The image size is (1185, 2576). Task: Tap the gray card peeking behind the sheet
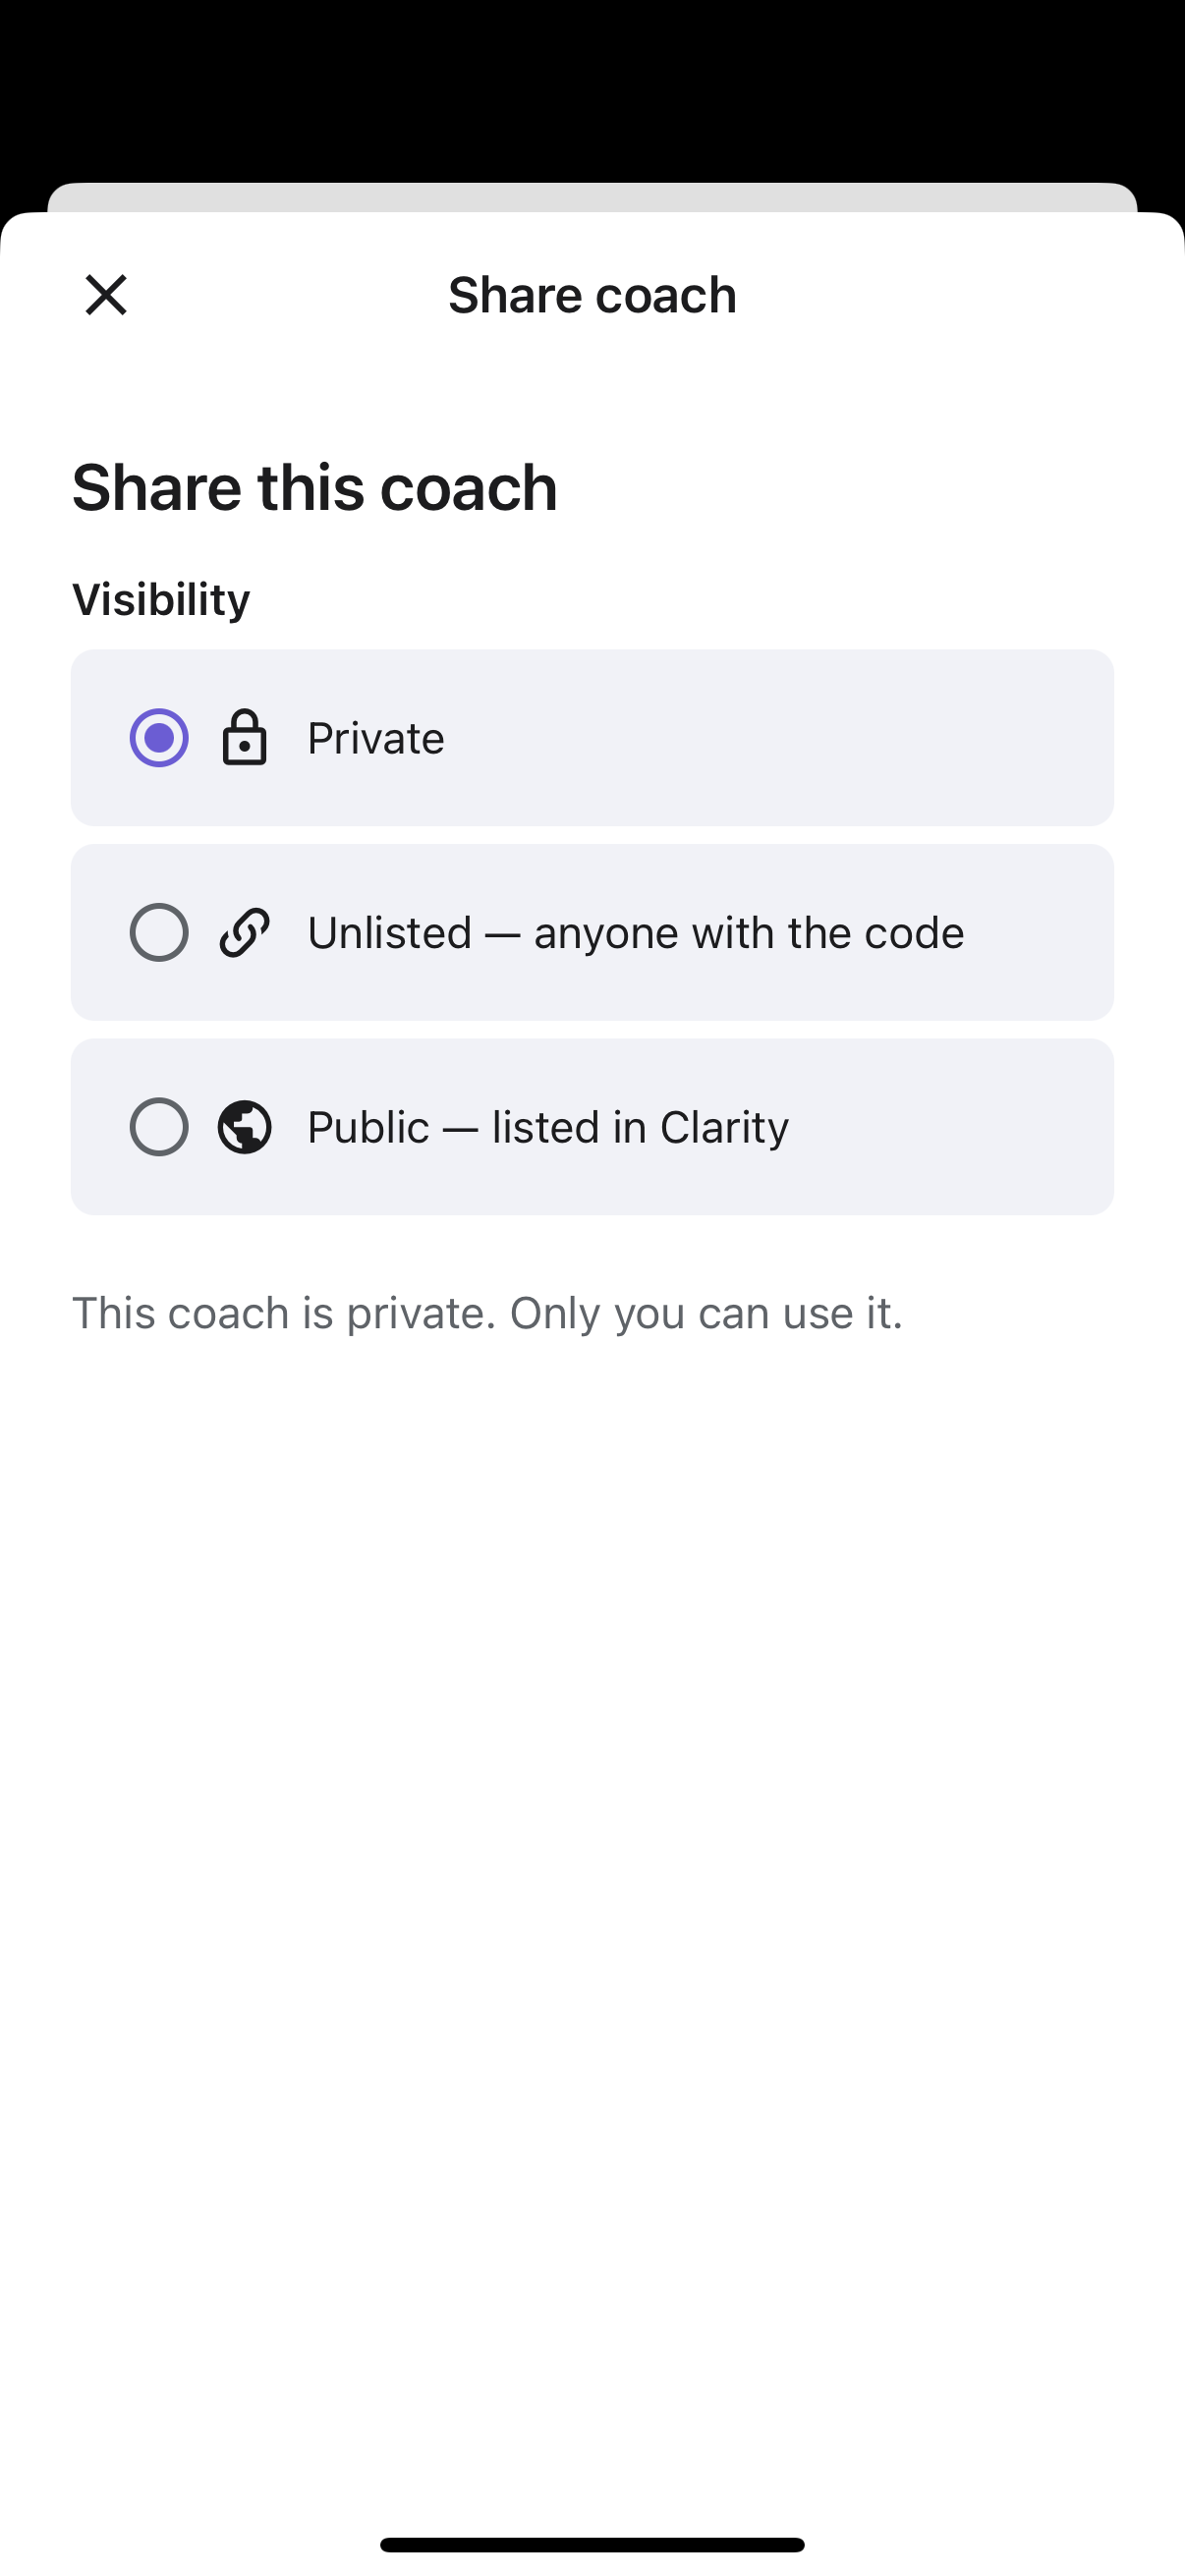coord(592,197)
